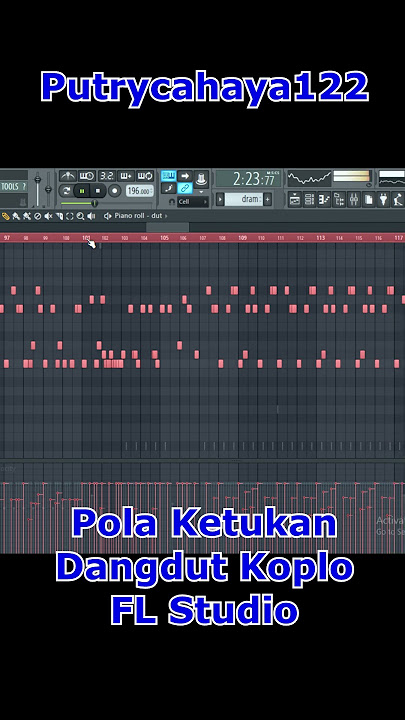Expand the arrow after Piano roll - dut
Viewport: 405px width, 720px height.
166,216
